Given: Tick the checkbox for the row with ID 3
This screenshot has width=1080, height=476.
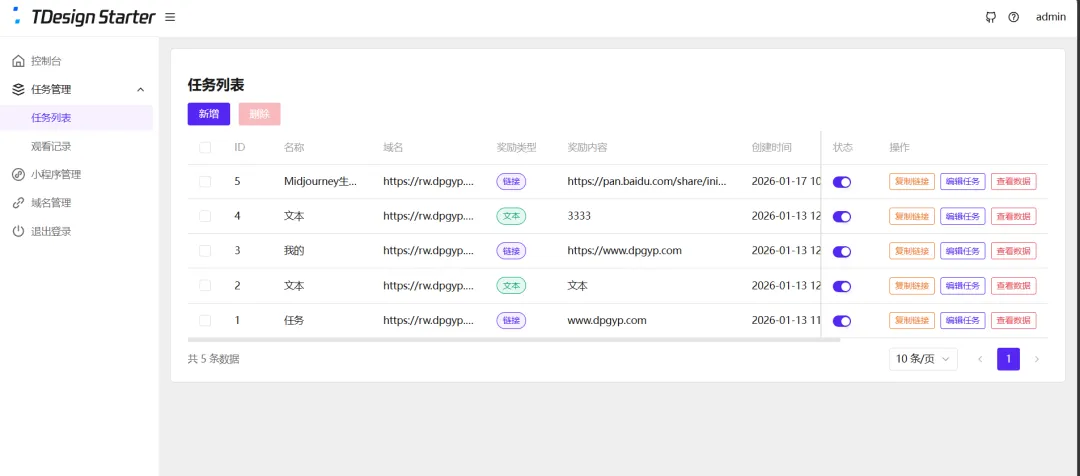Looking at the screenshot, I should (205, 251).
